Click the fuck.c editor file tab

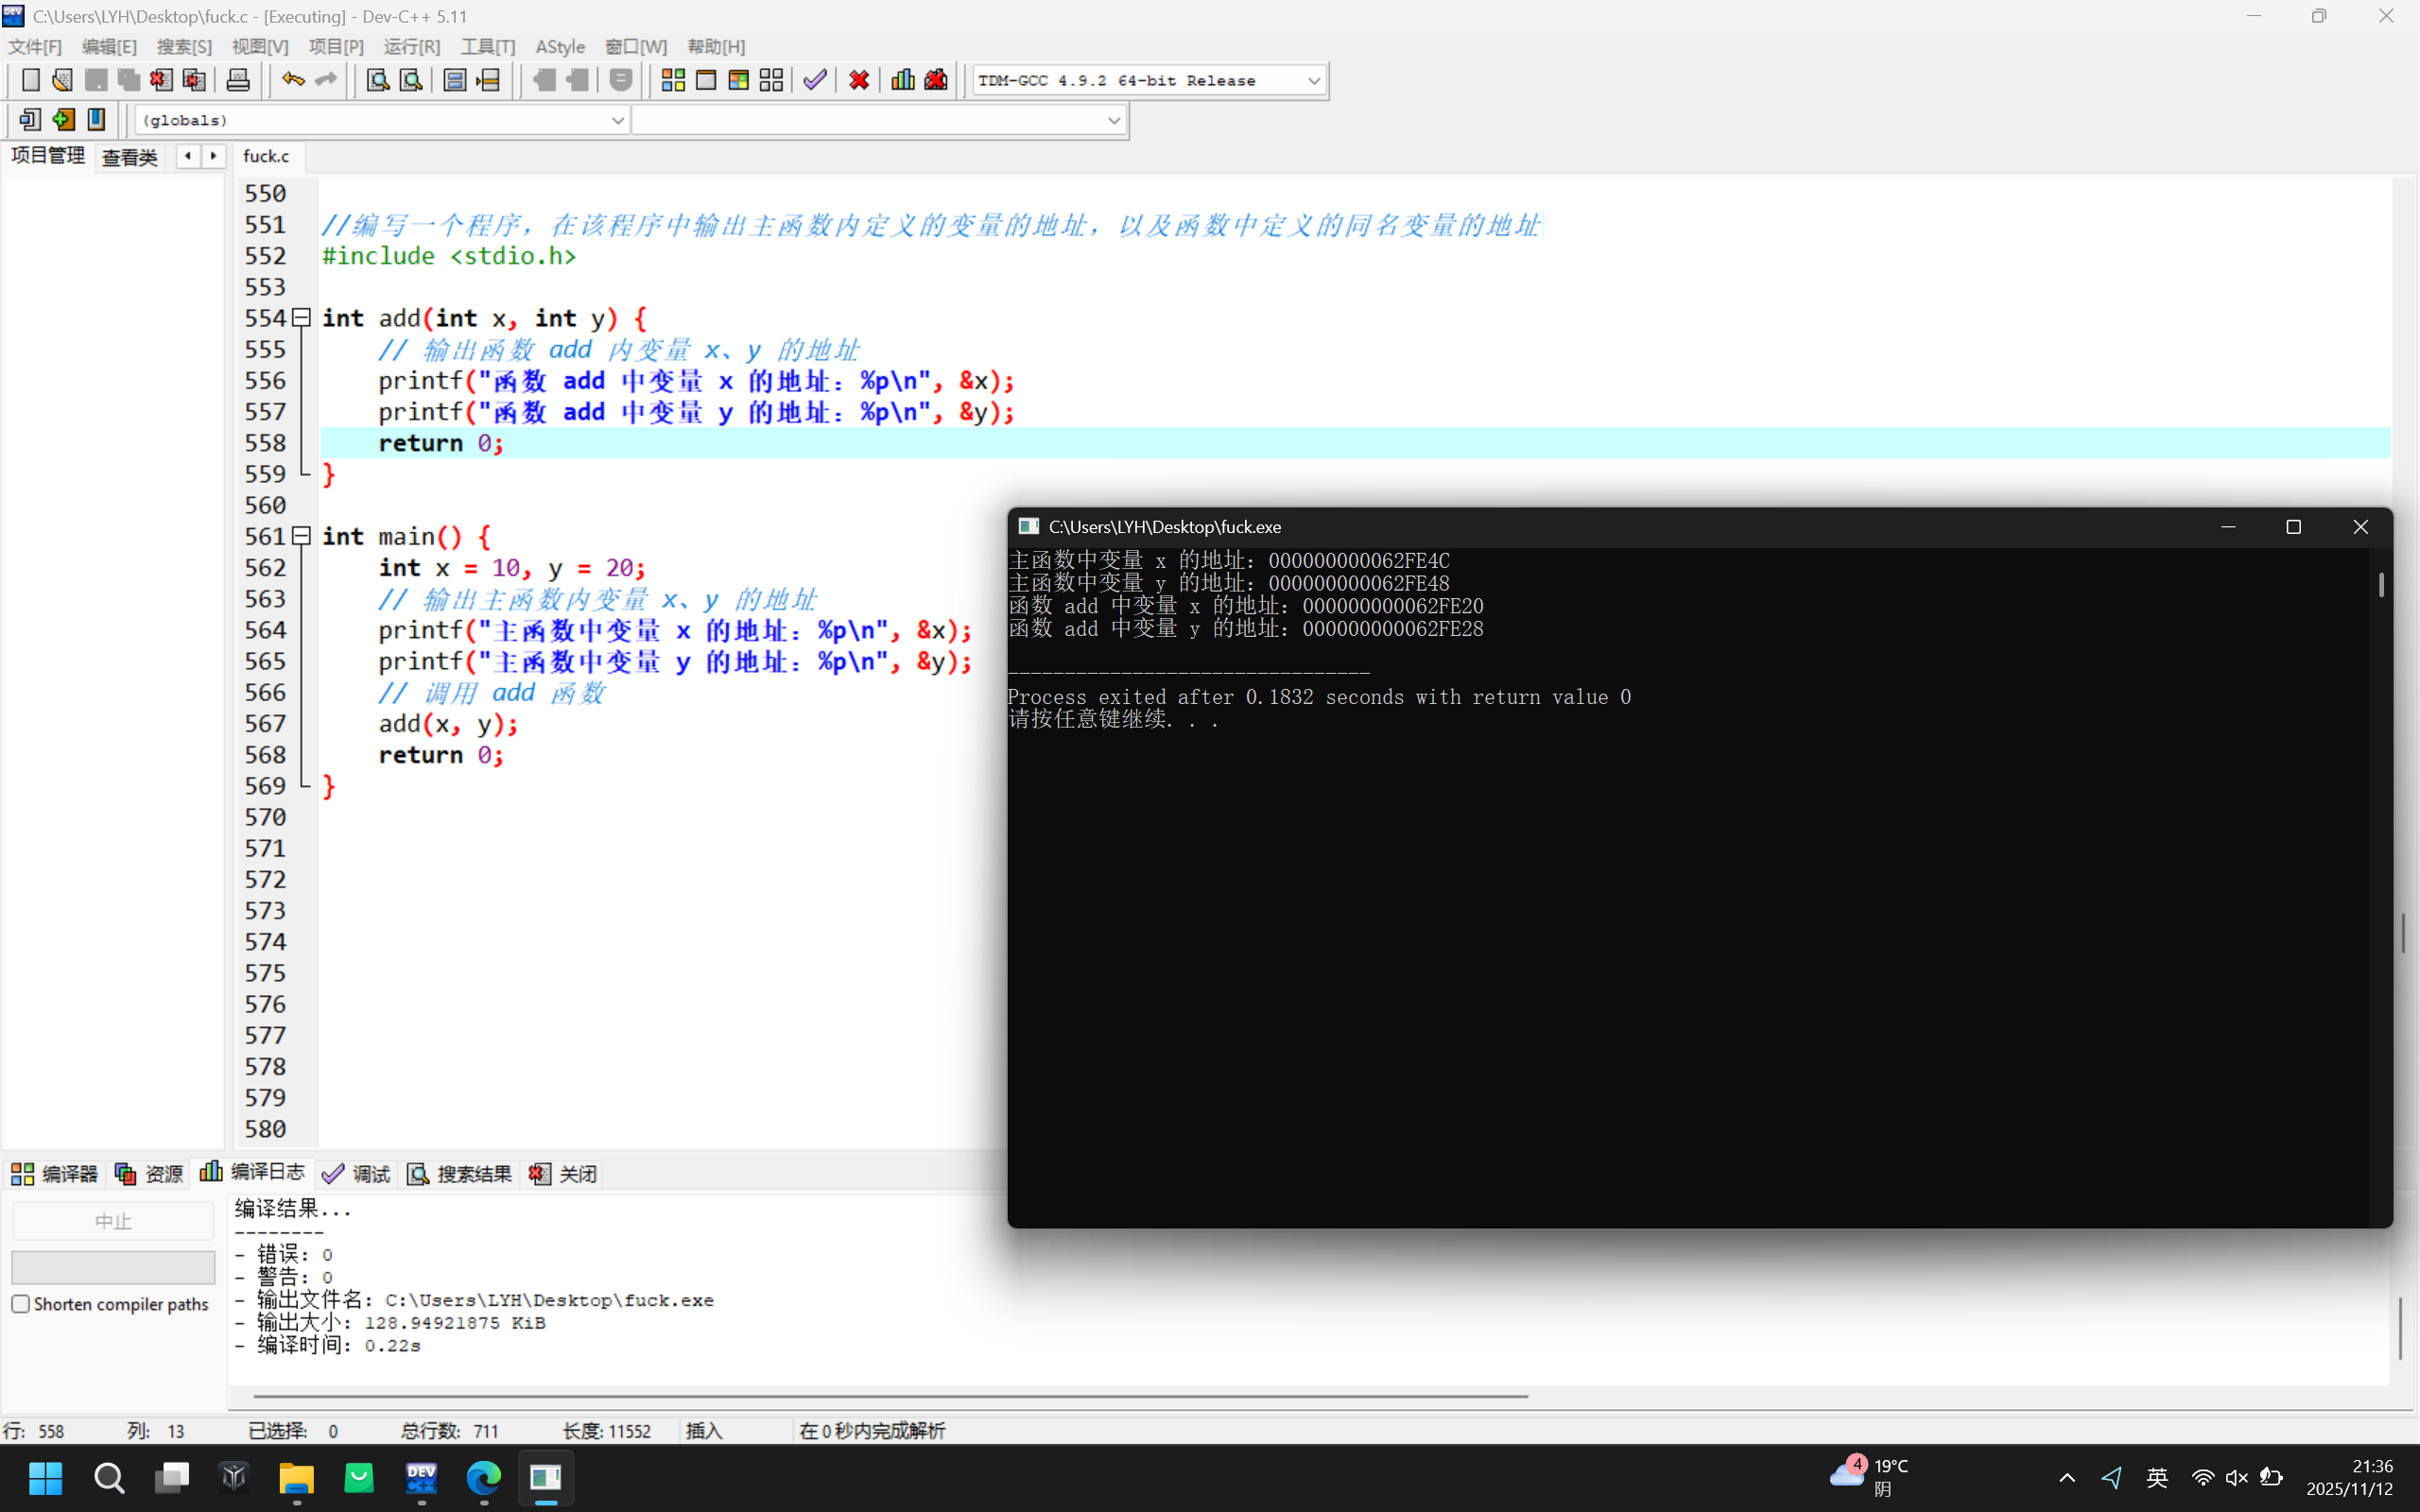click(x=266, y=157)
